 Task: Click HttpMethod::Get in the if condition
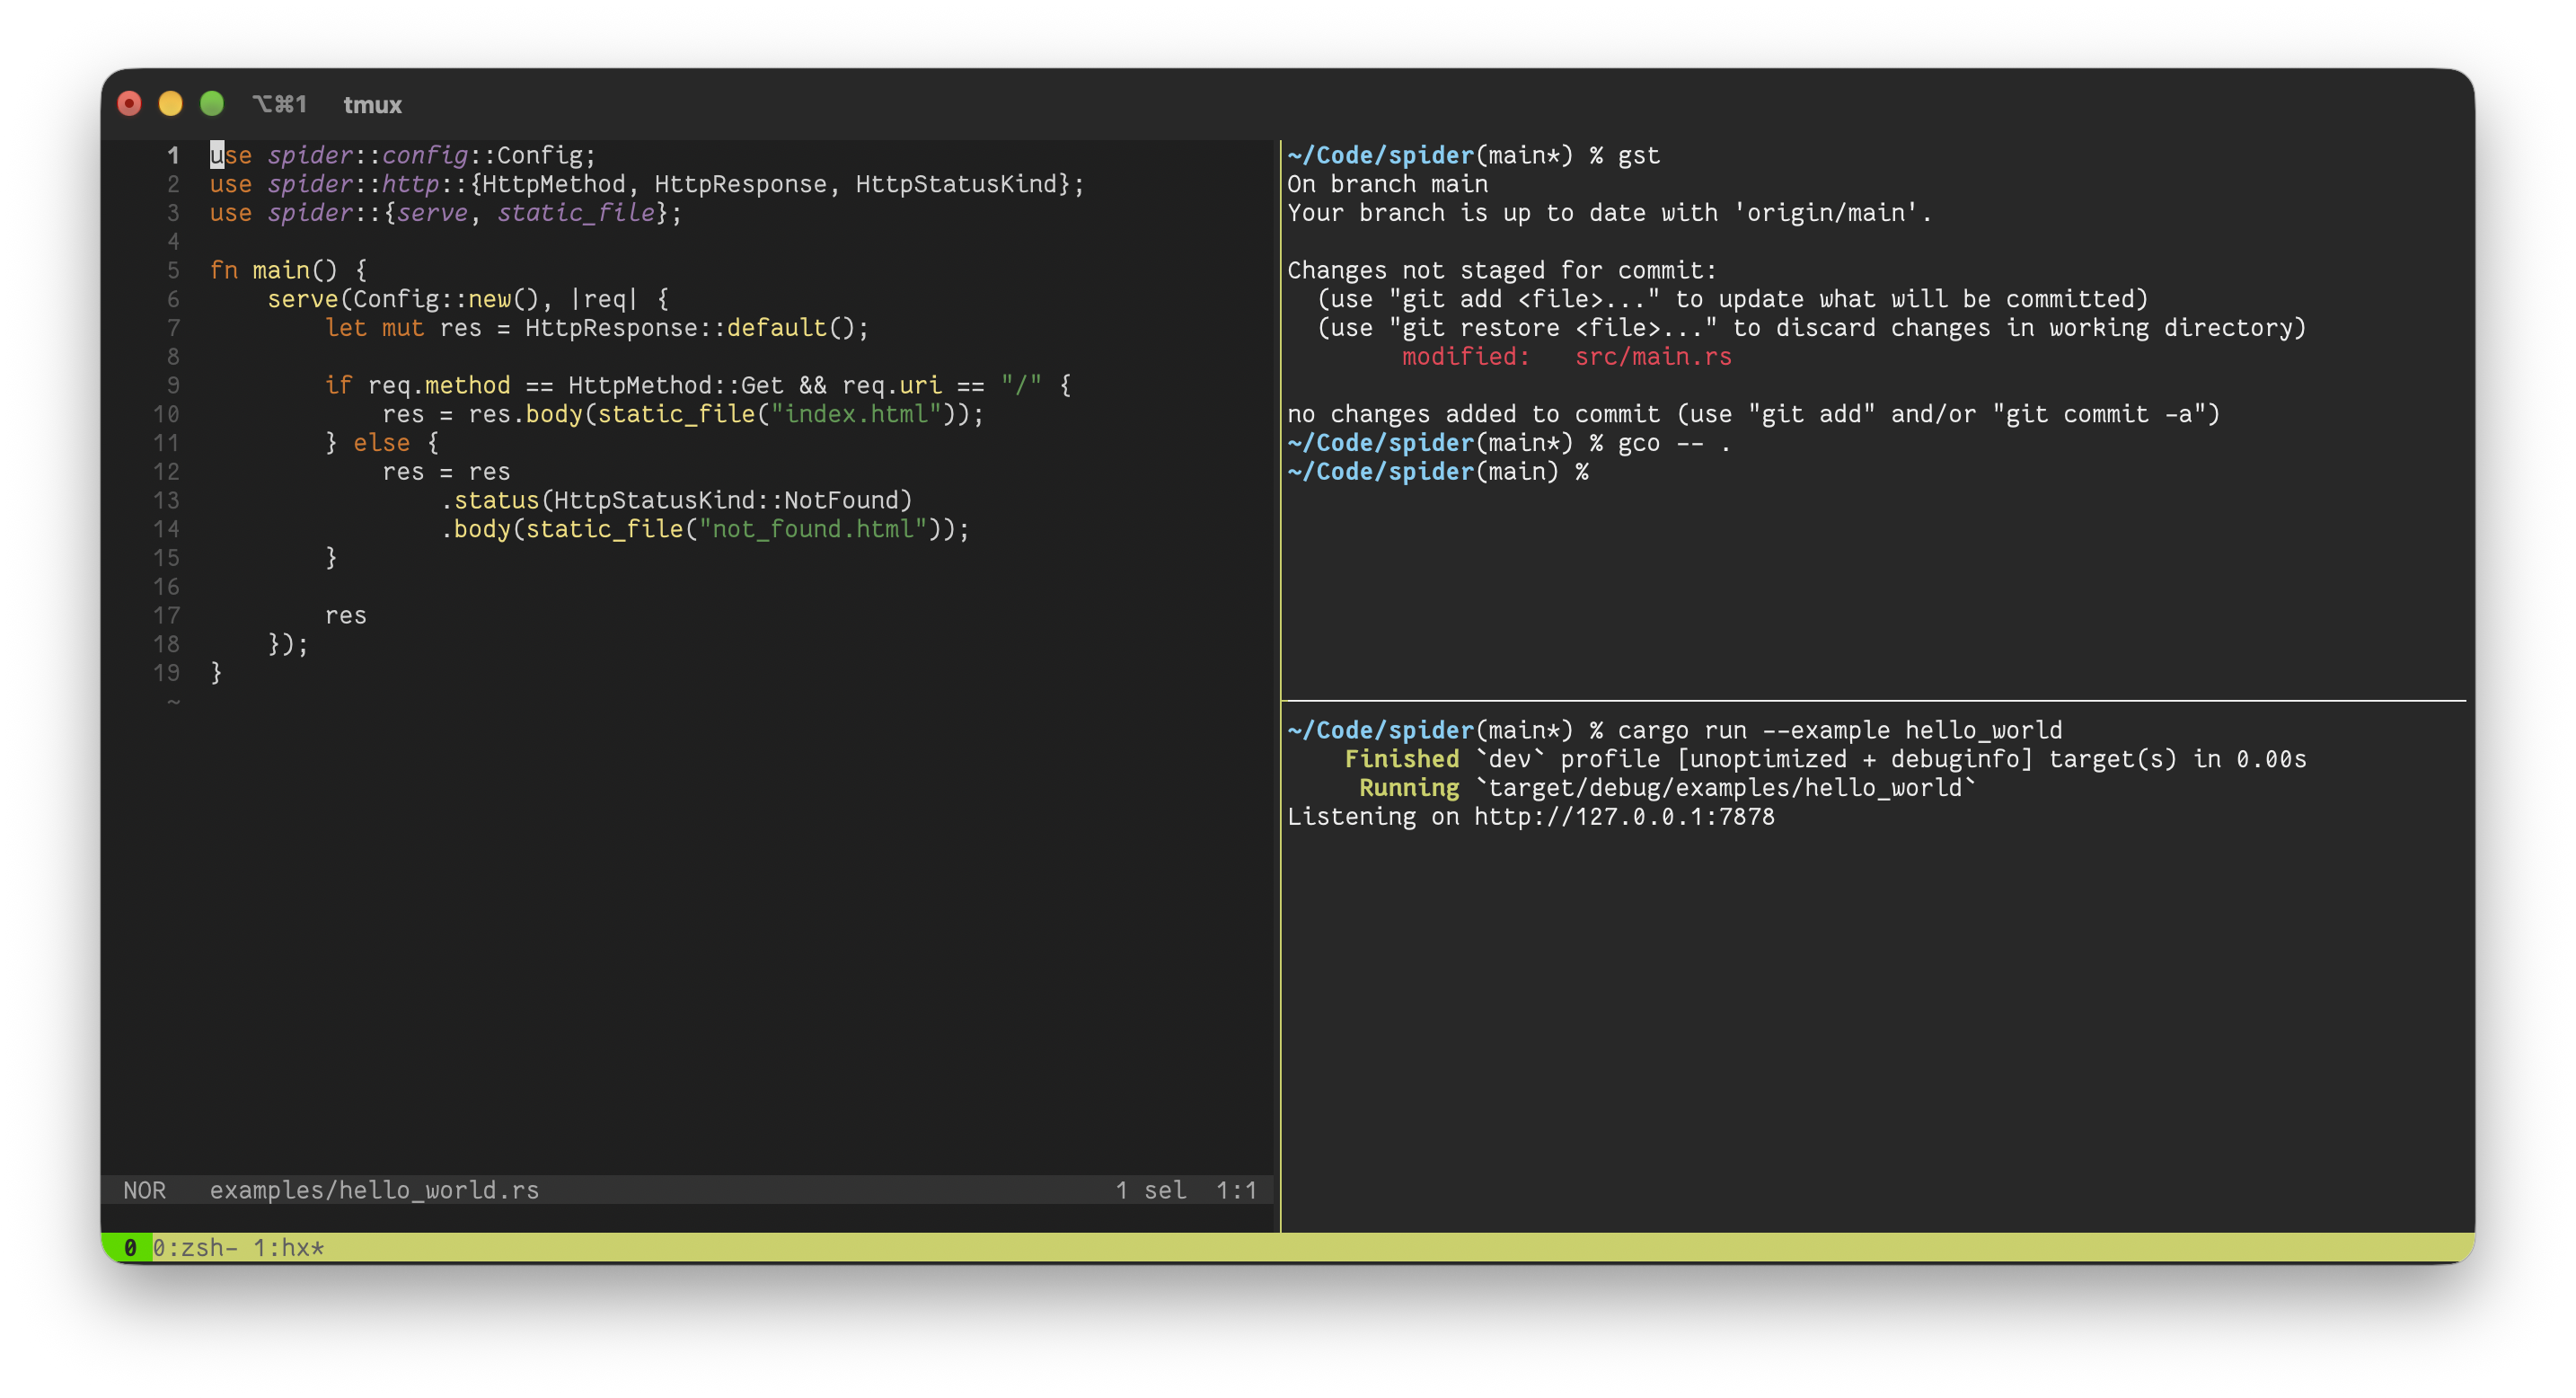pyautogui.click(x=675, y=385)
